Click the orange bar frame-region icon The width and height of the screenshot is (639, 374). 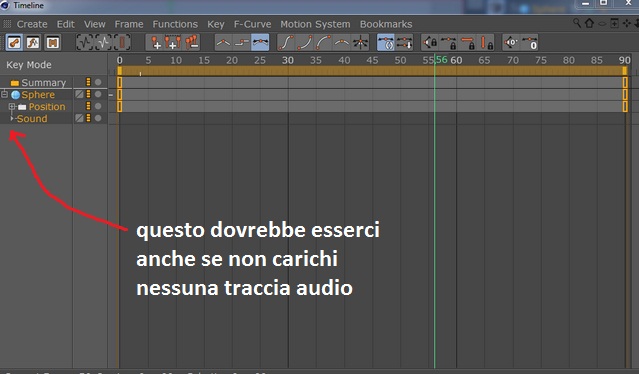click(122, 42)
